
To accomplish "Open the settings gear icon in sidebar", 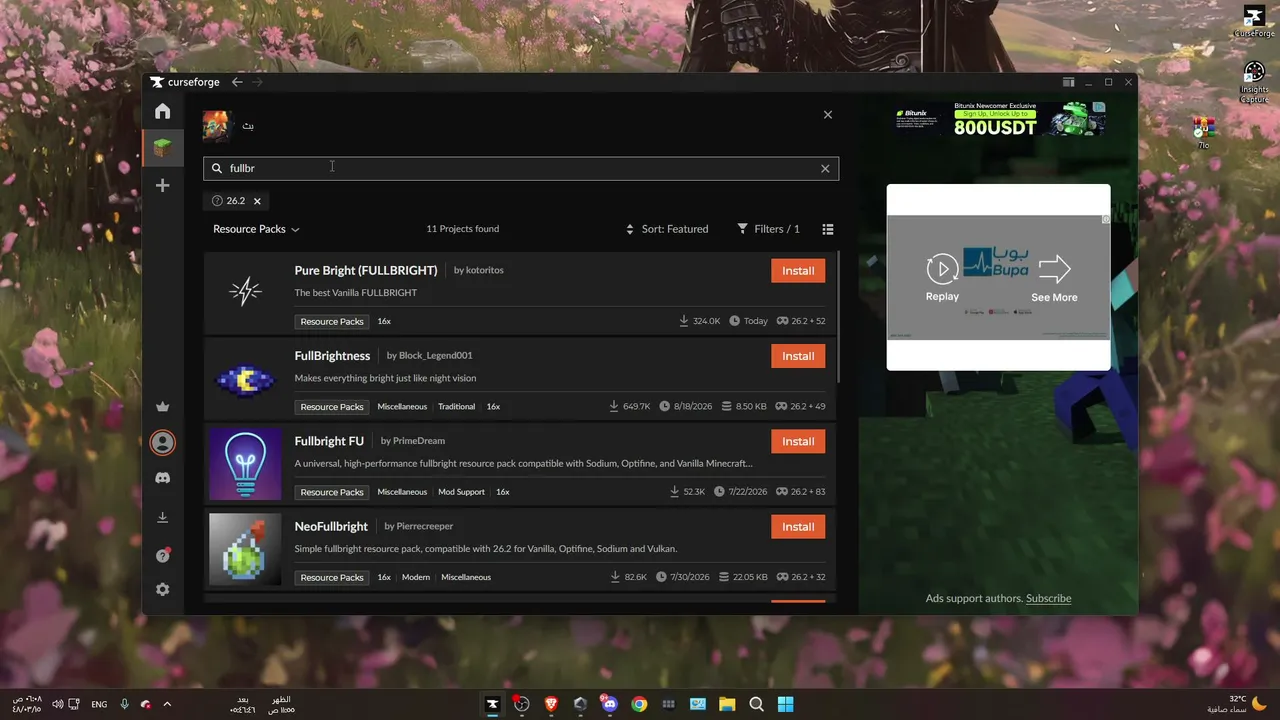I will tap(162, 590).
